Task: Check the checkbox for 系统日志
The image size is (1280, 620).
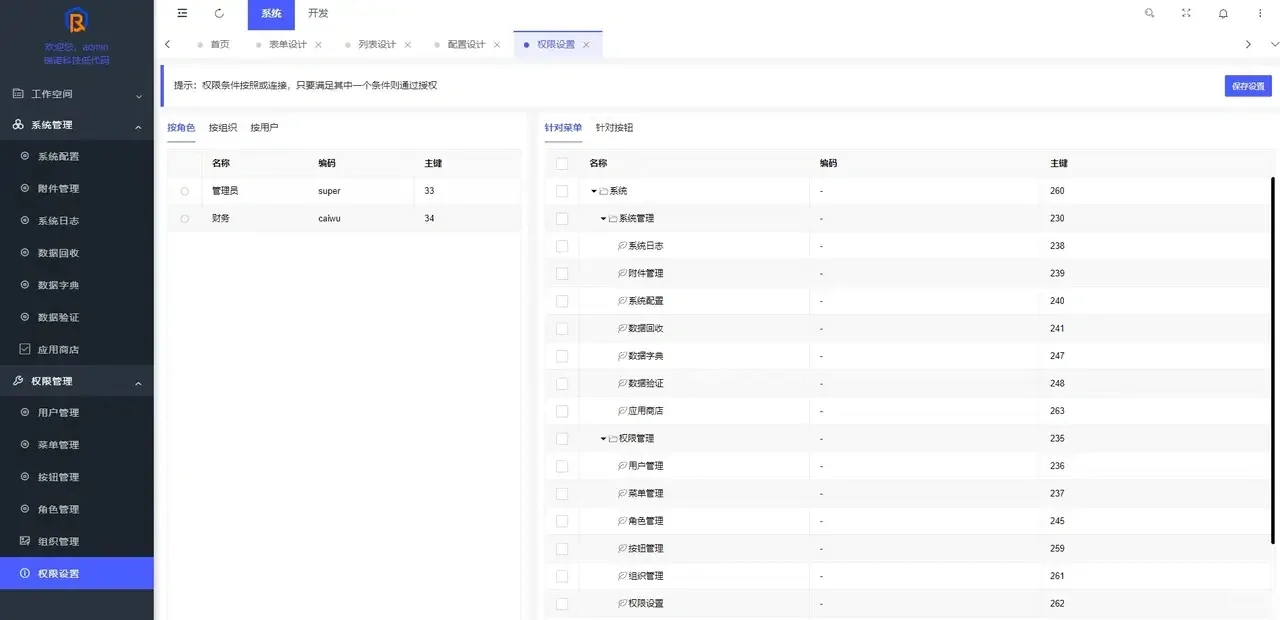Action: click(x=562, y=245)
